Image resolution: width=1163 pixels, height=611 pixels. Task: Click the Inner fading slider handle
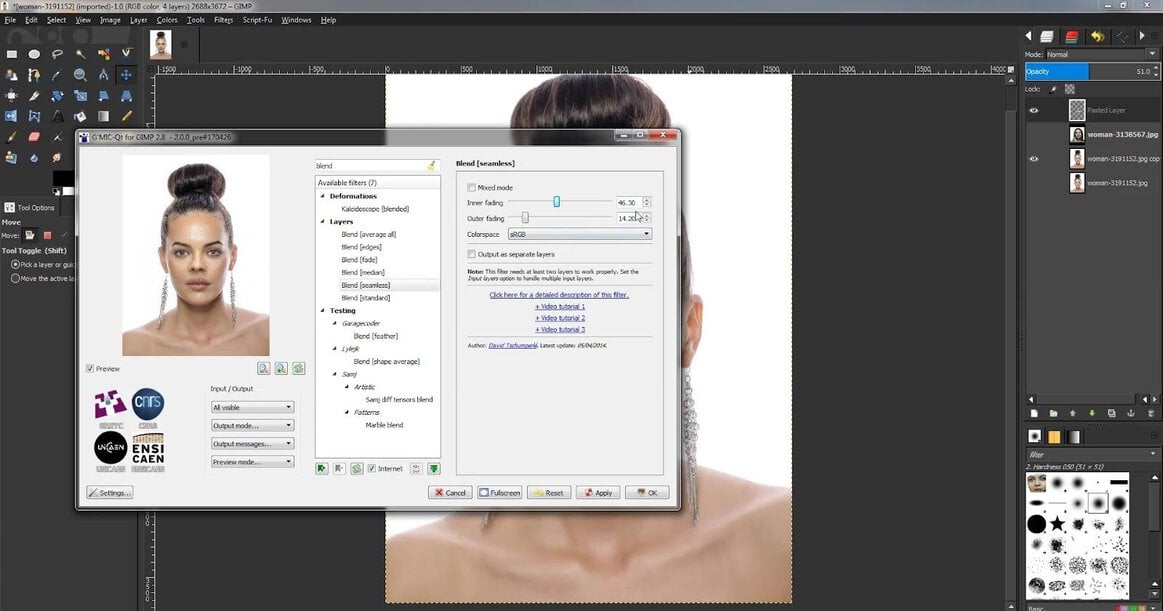[556, 202]
